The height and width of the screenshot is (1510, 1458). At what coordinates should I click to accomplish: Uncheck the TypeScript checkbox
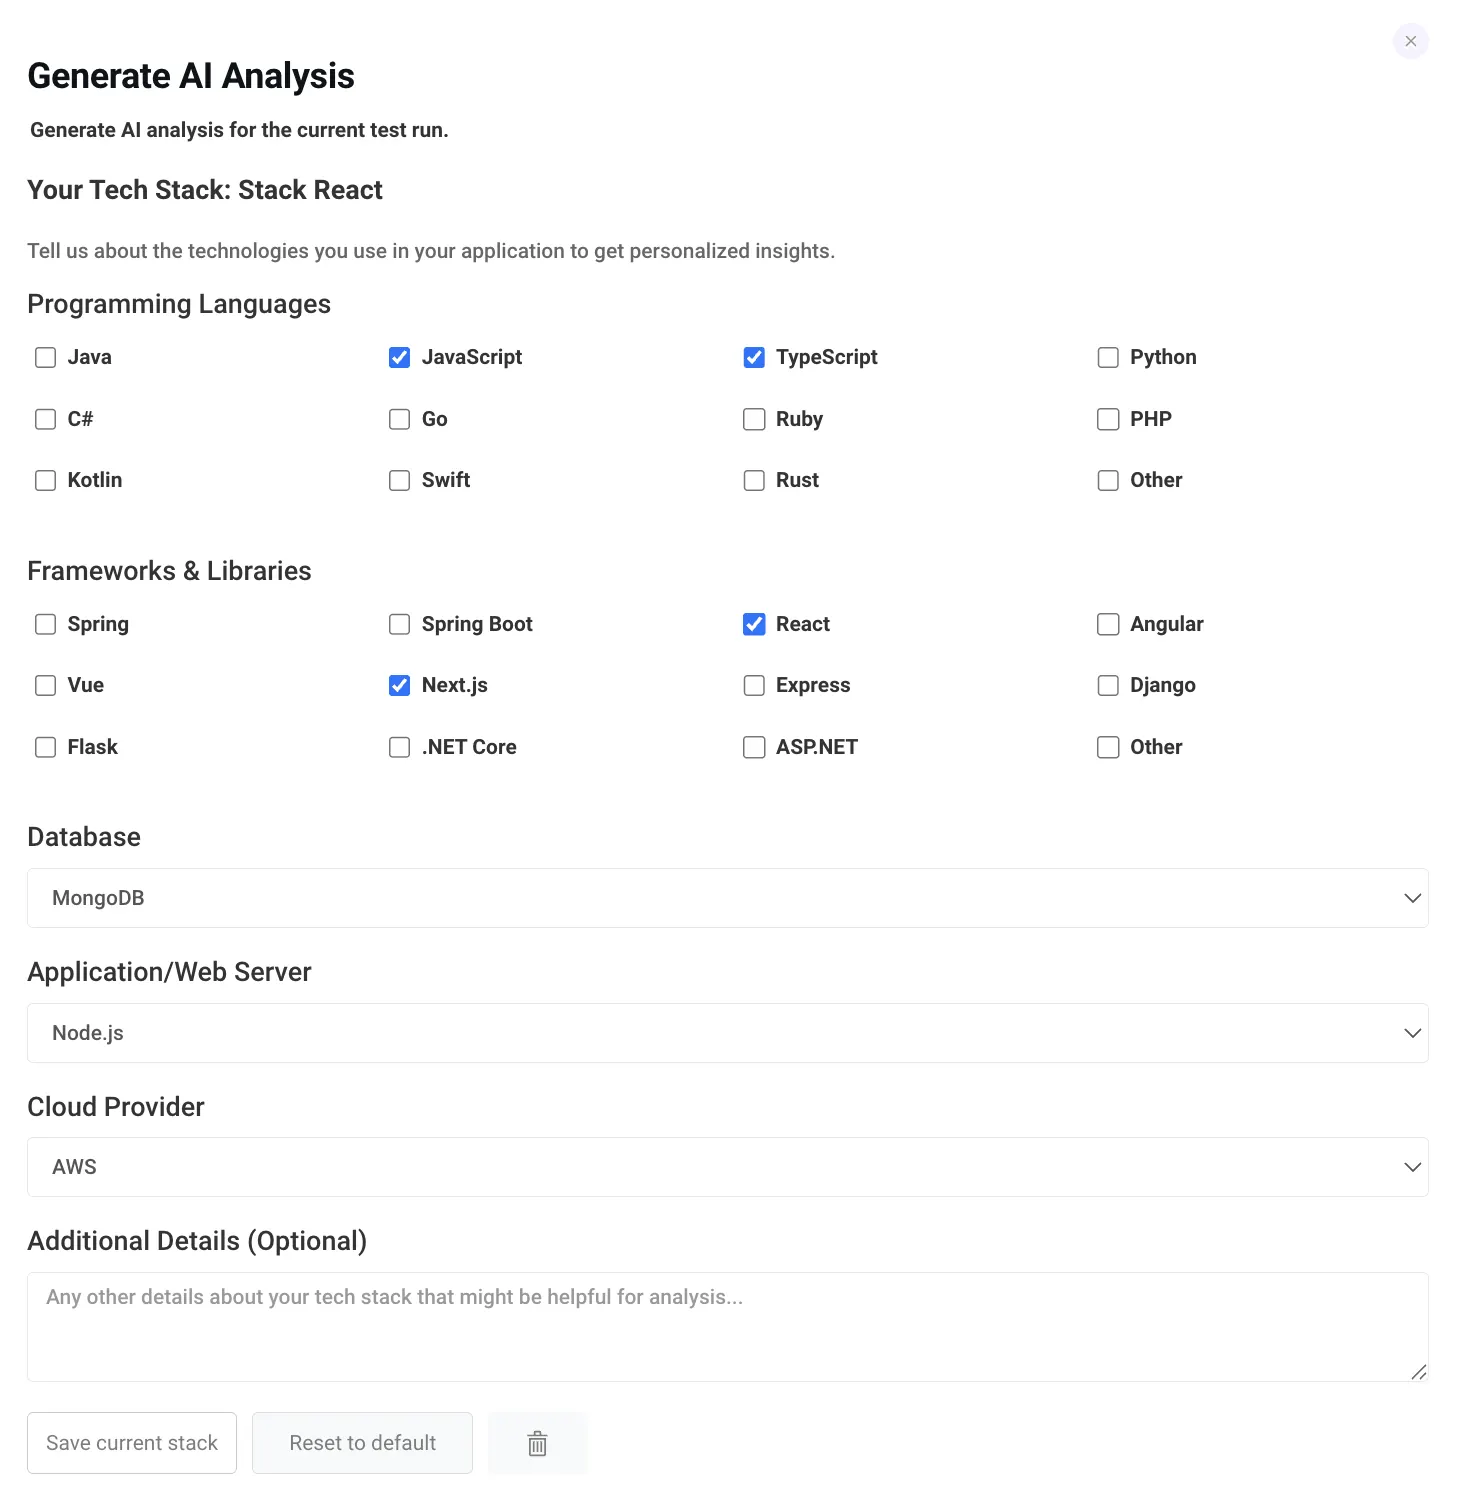pyautogui.click(x=754, y=358)
